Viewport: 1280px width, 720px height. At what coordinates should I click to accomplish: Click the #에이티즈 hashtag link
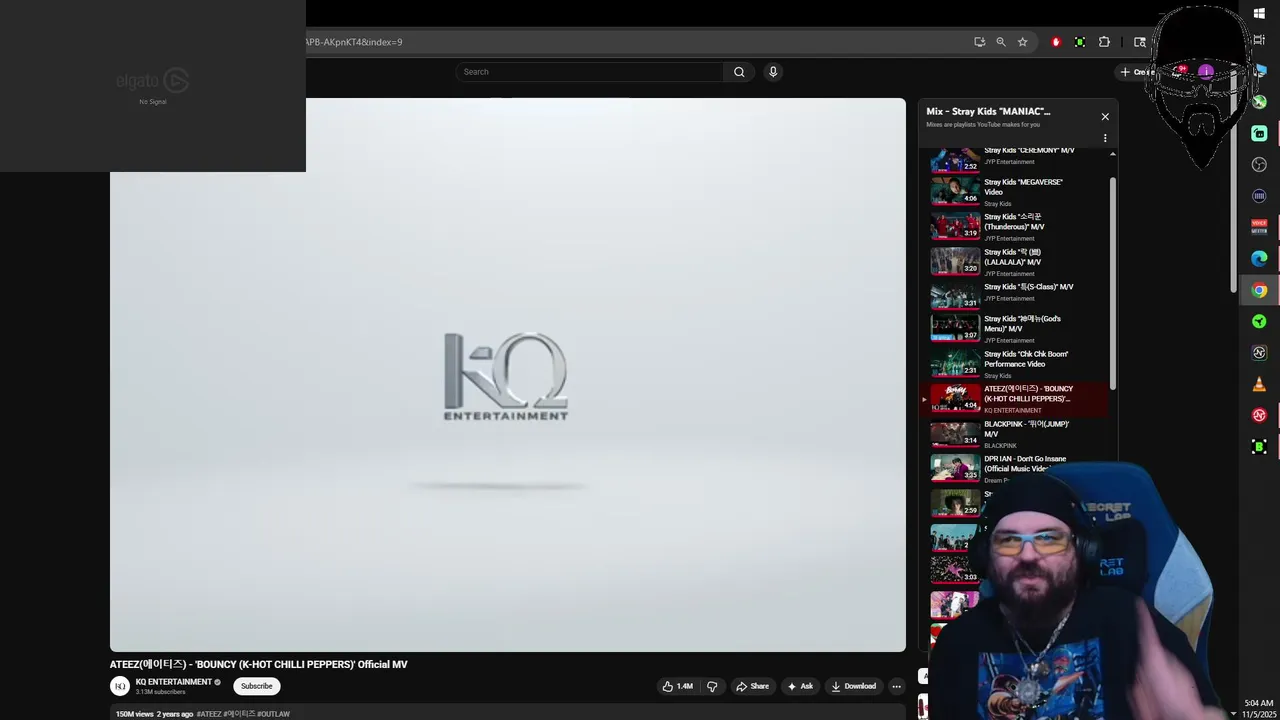239,714
